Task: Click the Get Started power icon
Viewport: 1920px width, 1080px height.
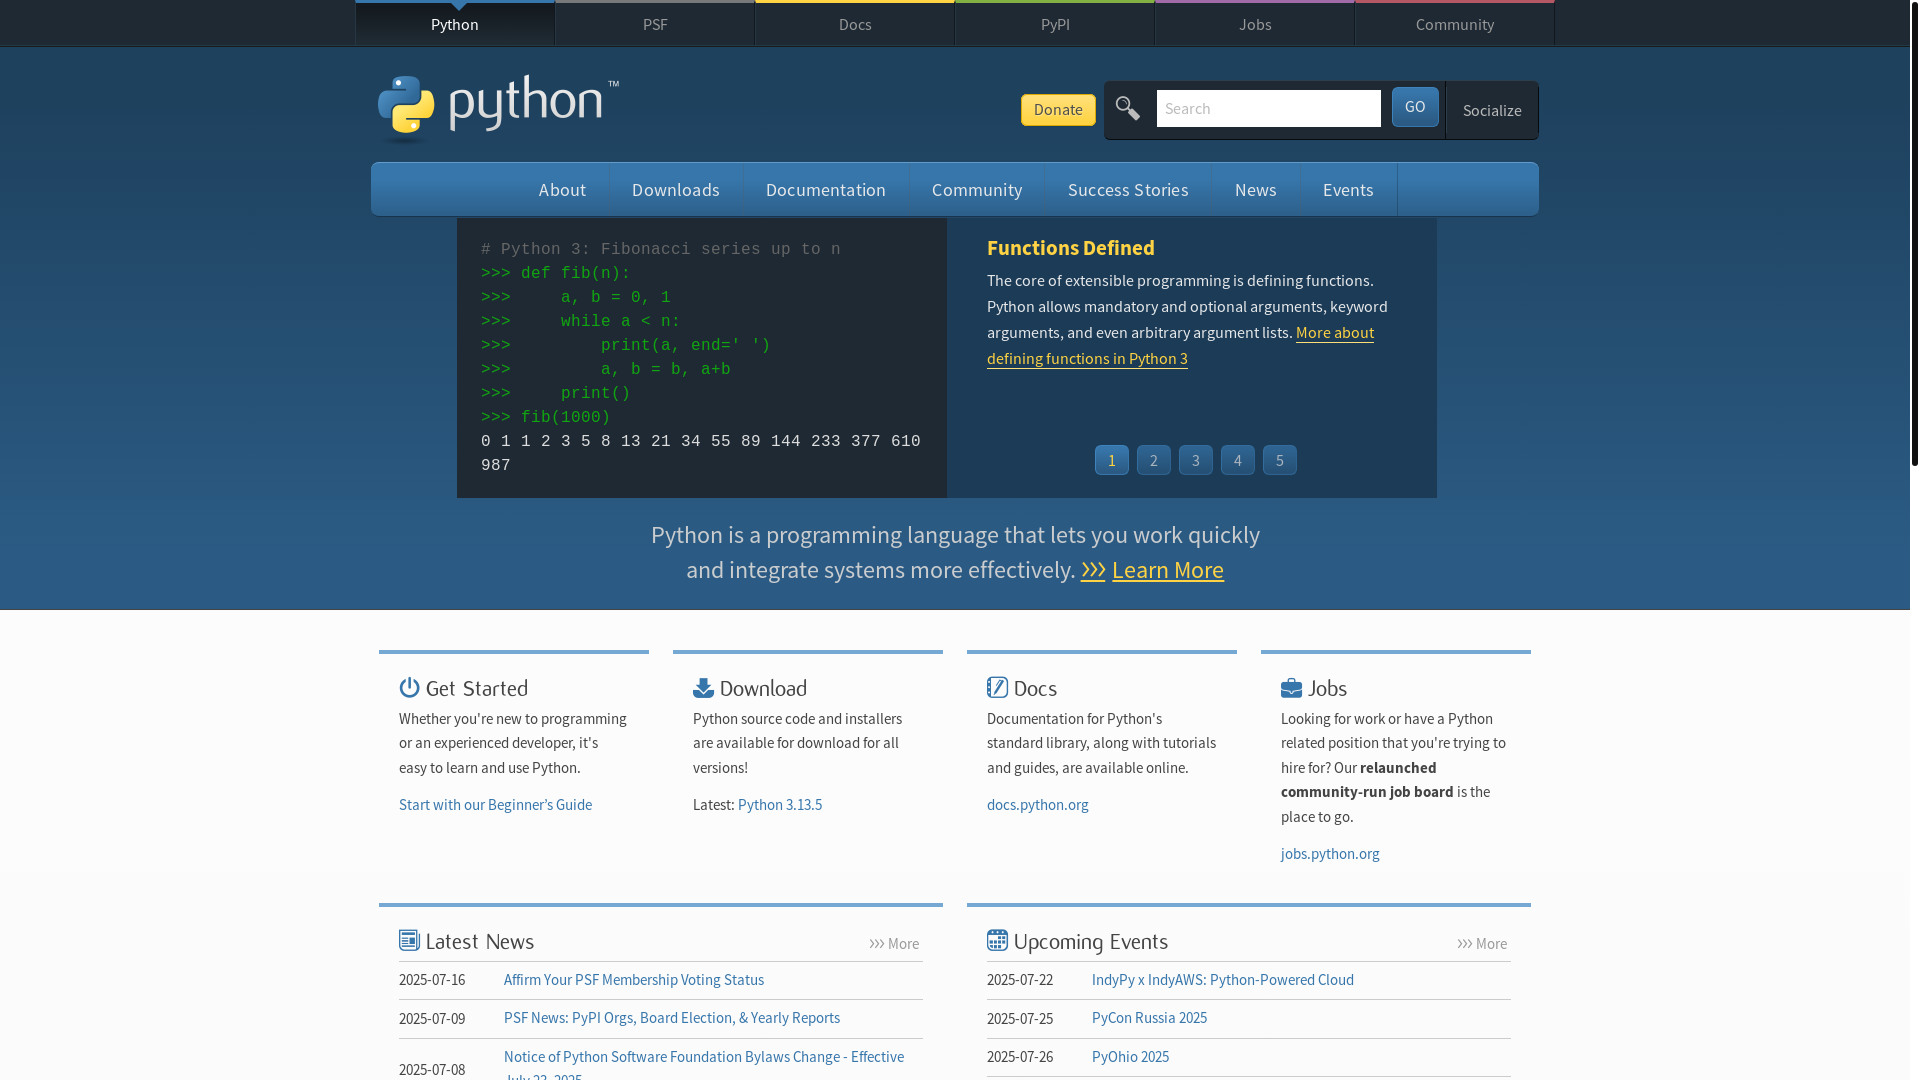Action: point(409,687)
